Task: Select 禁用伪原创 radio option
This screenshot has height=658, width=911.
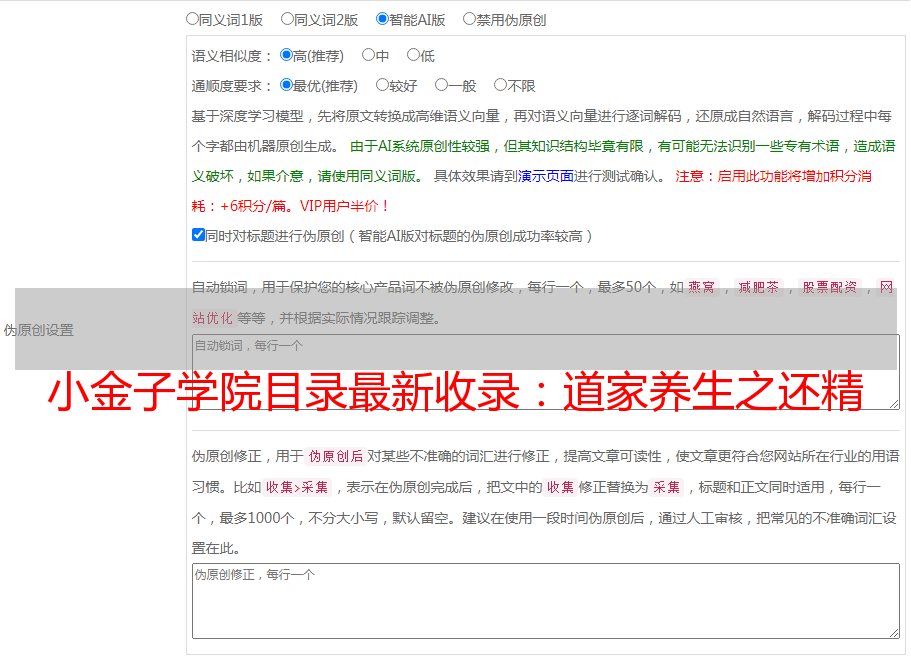Action: [469, 19]
